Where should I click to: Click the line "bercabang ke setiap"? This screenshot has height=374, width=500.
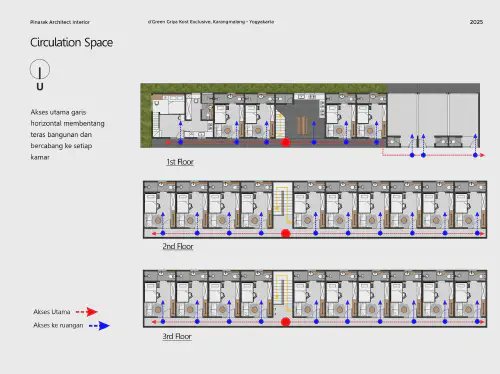[61, 146]
